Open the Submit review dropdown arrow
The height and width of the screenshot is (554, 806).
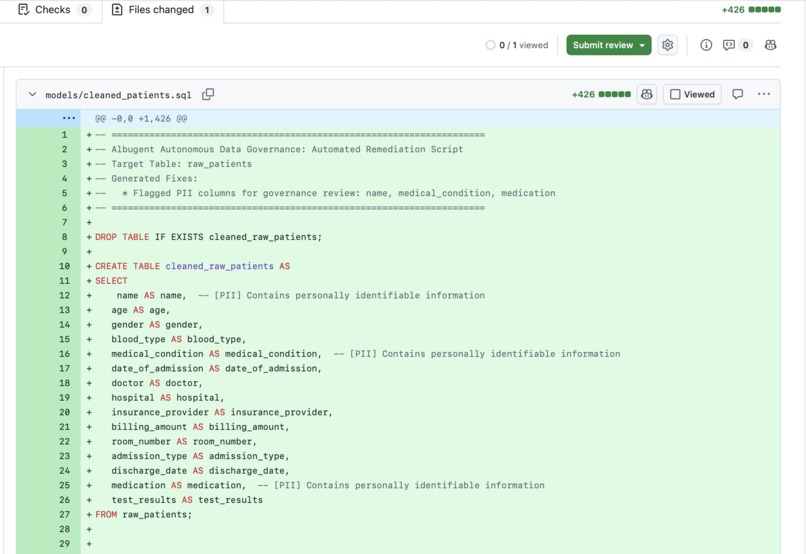642,45
